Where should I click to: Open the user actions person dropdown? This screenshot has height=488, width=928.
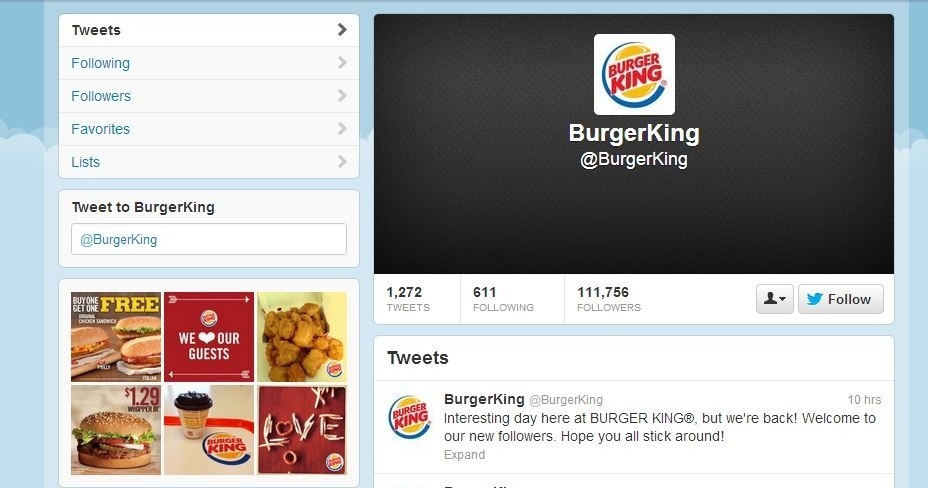click(x=774, y=299)
